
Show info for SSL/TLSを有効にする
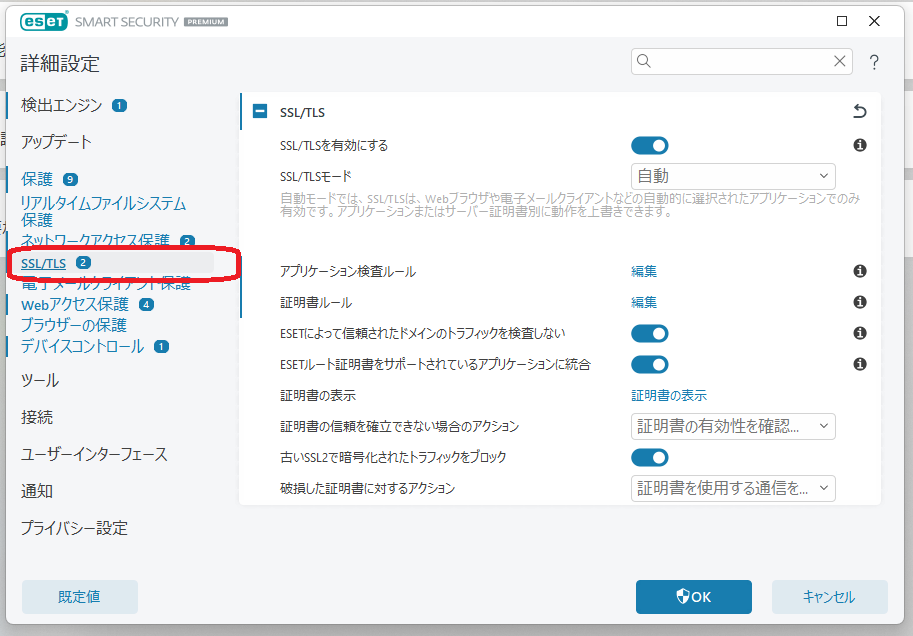coord(859,145)
